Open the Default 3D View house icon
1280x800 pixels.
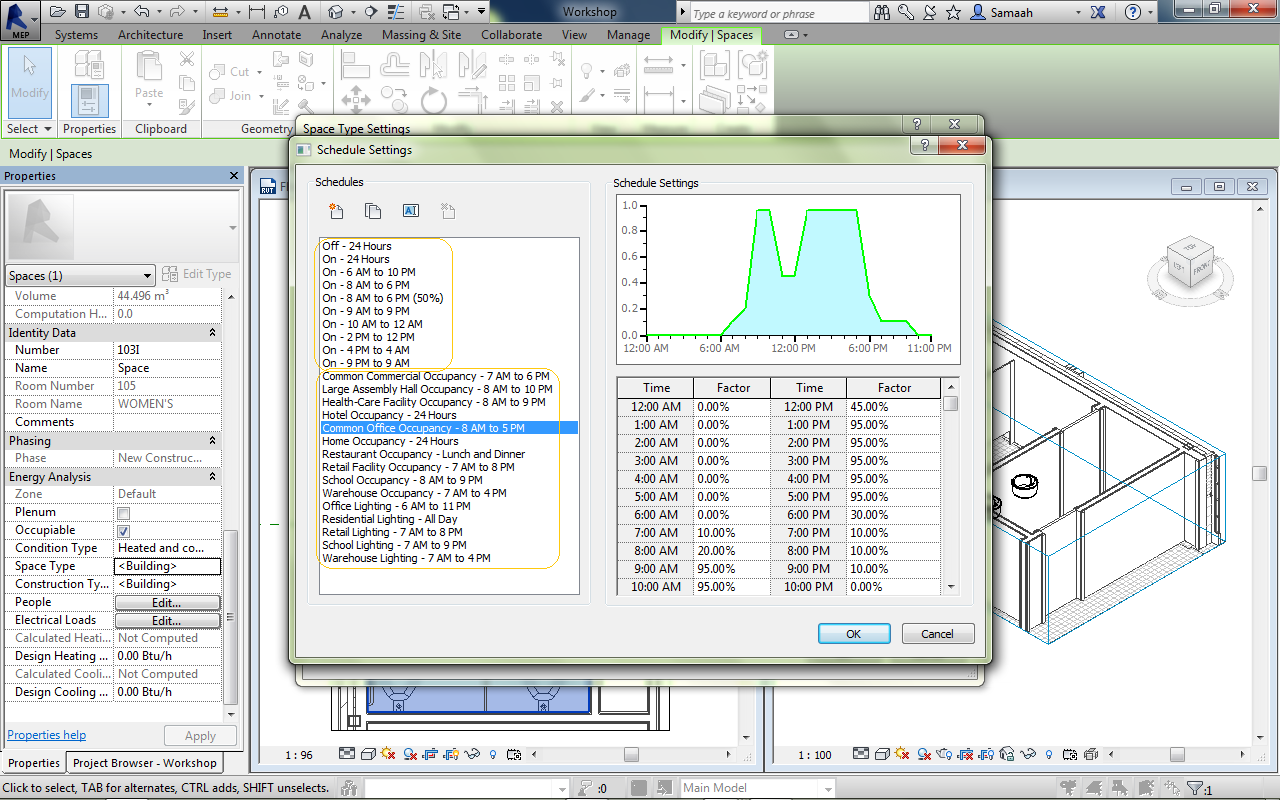click(x=335, y=12)
